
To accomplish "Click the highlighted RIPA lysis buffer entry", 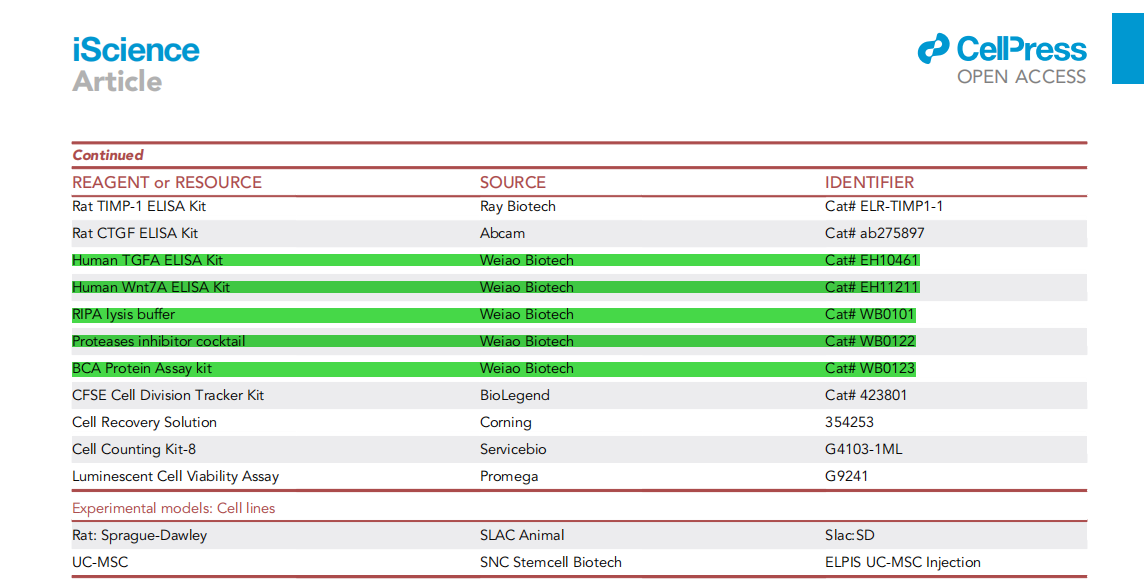I will pyautogui.click(x=123, y=314).
